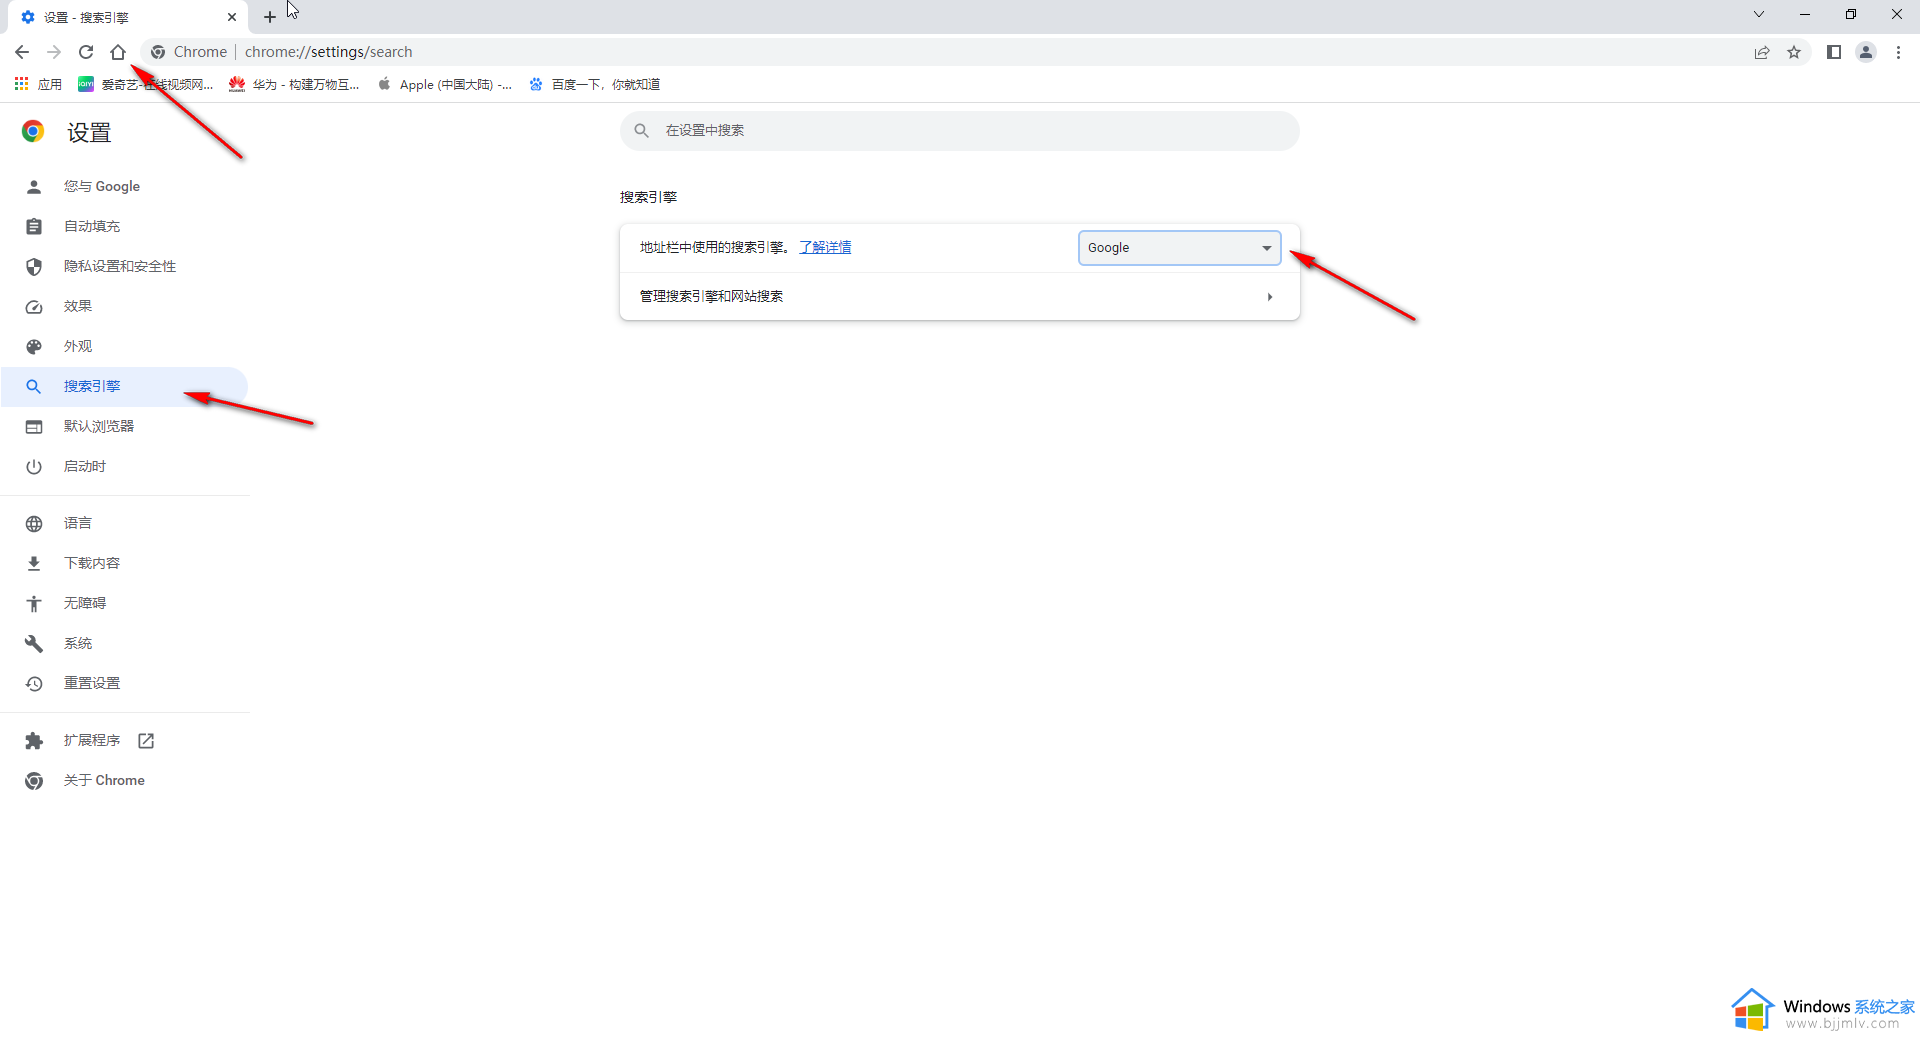
Task: Open 系统 settings section
Action: point(125,644)
